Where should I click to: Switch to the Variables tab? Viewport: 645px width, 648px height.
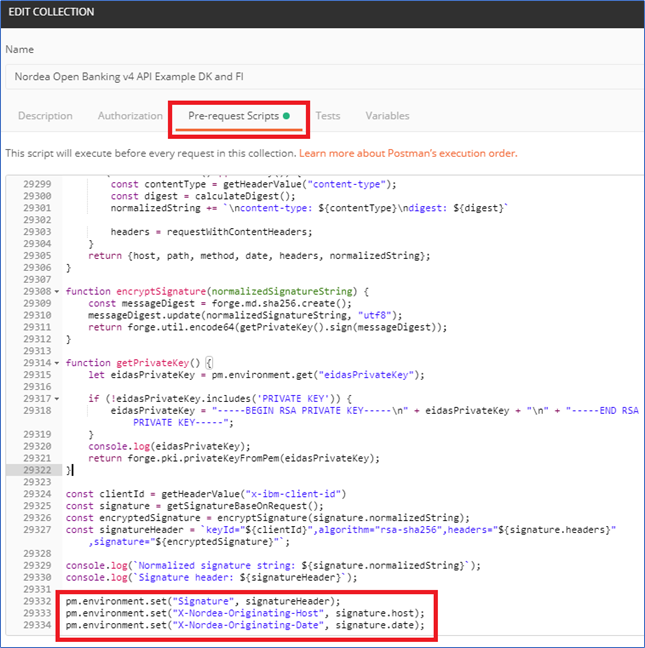(387, 116)
